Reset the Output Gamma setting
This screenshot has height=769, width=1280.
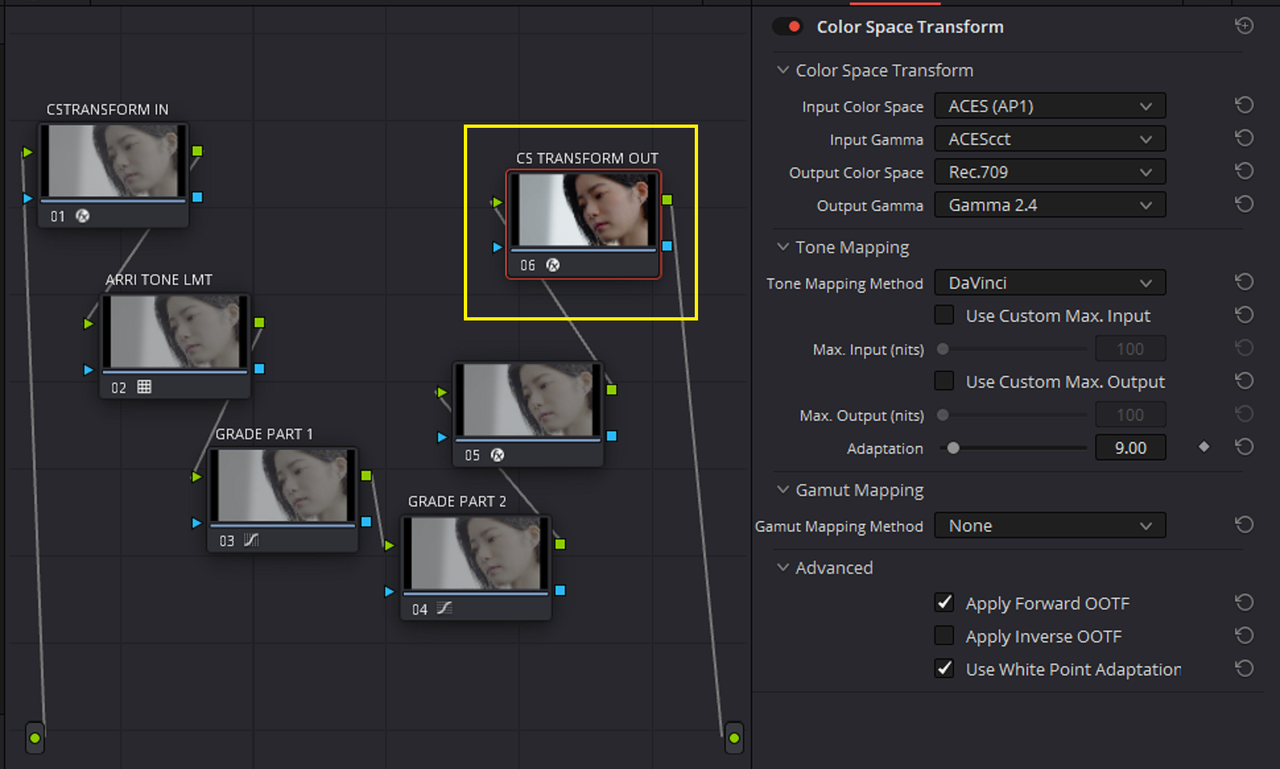[x=1244, y=204]
